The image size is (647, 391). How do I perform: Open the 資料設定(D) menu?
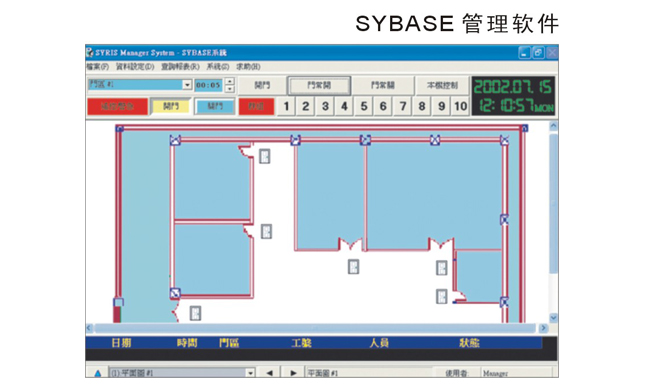click(135, 66)
